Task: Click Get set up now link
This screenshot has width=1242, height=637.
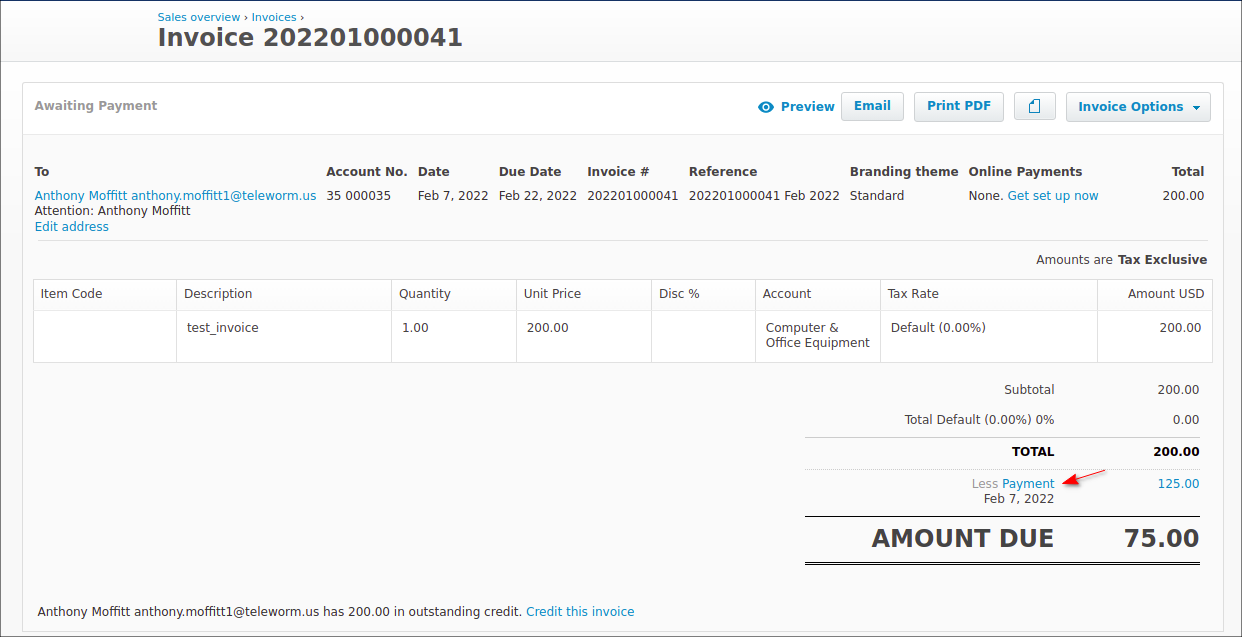Action: (x=1052, y=196)
